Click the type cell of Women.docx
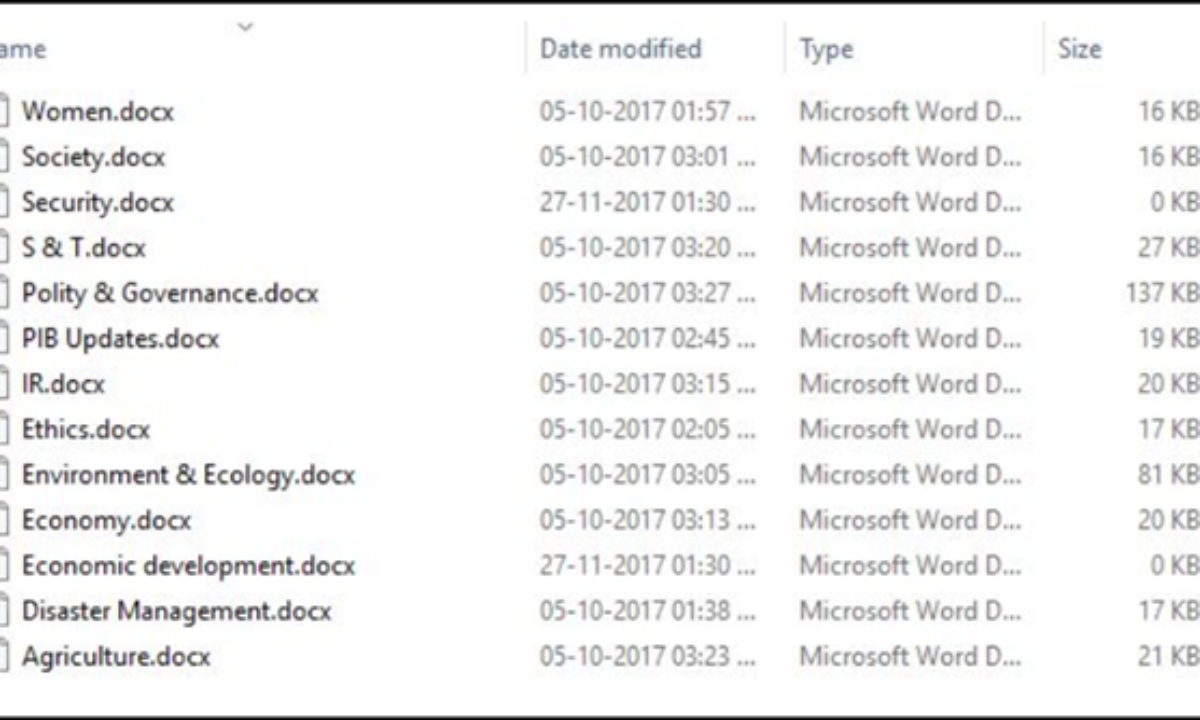1200x720 pixels. tap(910, 111)
